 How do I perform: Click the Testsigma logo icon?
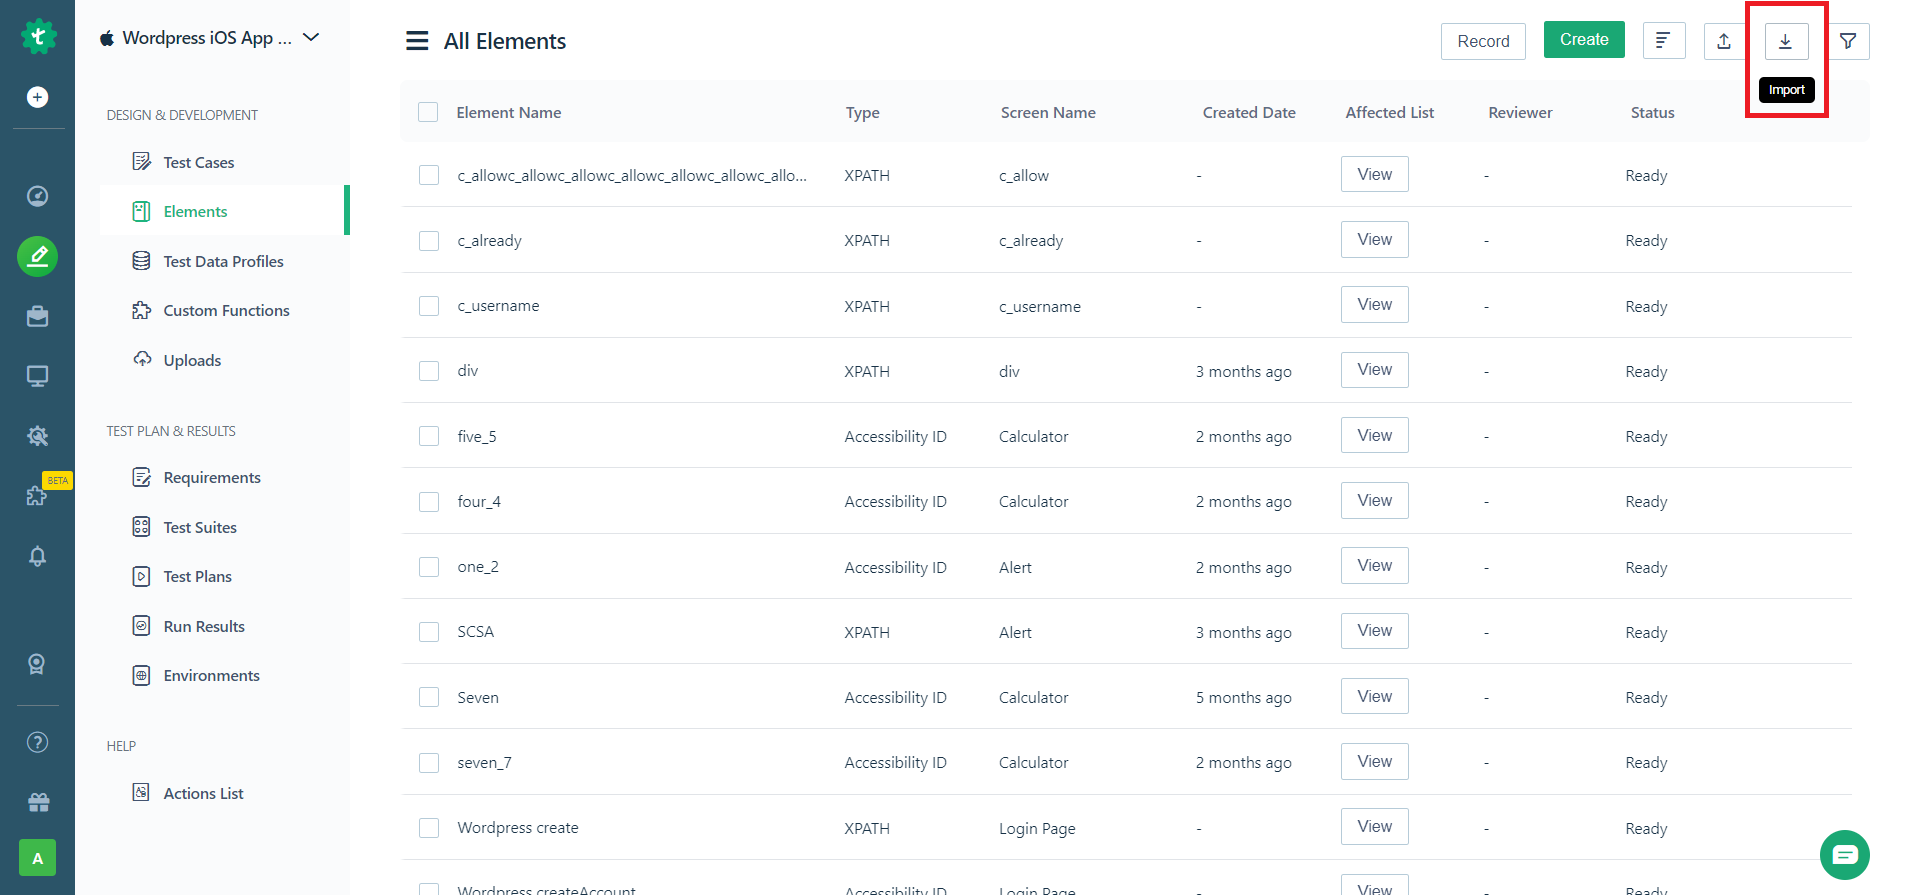pos(38,37)
